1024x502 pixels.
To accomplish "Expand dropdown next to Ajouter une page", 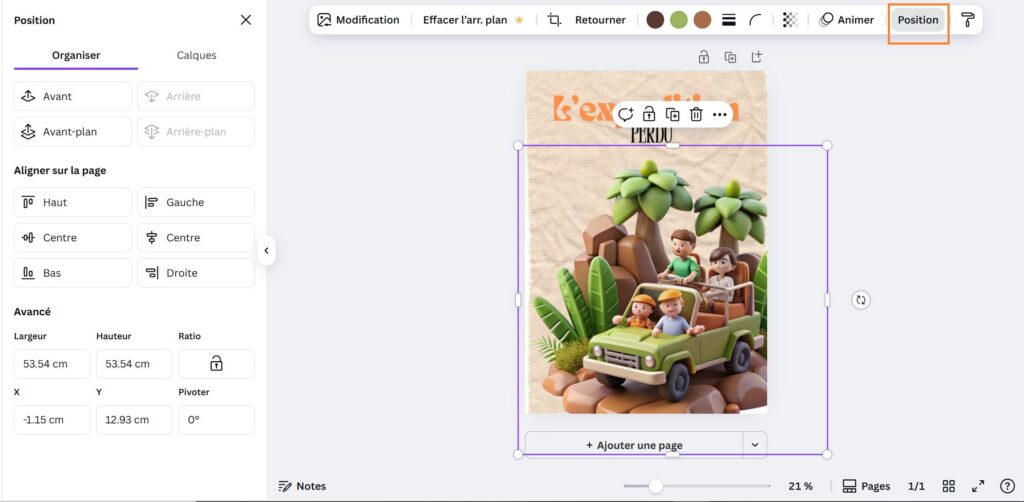I will click(755, 445).
